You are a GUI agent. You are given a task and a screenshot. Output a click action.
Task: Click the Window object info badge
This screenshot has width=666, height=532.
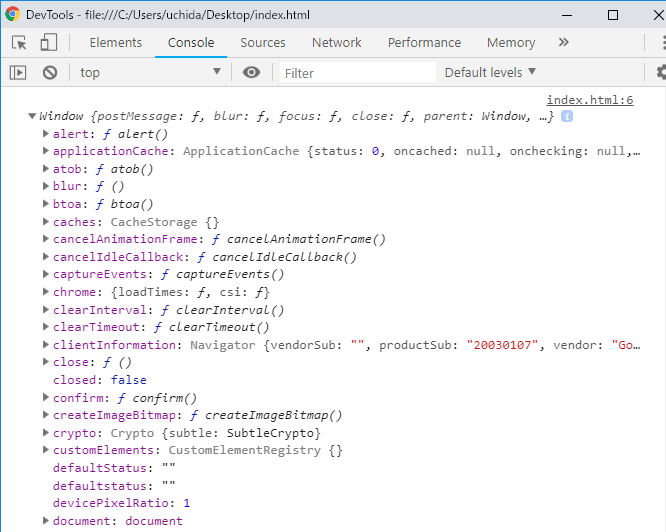pos(567,116)
